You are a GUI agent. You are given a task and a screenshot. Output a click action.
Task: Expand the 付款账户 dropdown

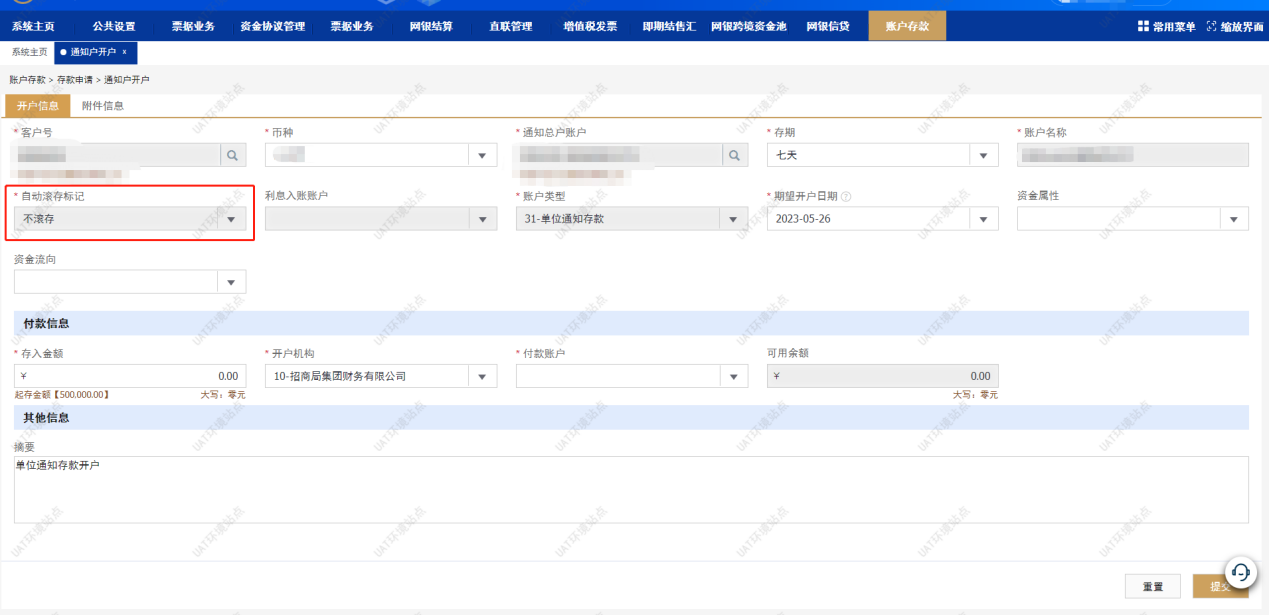734,377
